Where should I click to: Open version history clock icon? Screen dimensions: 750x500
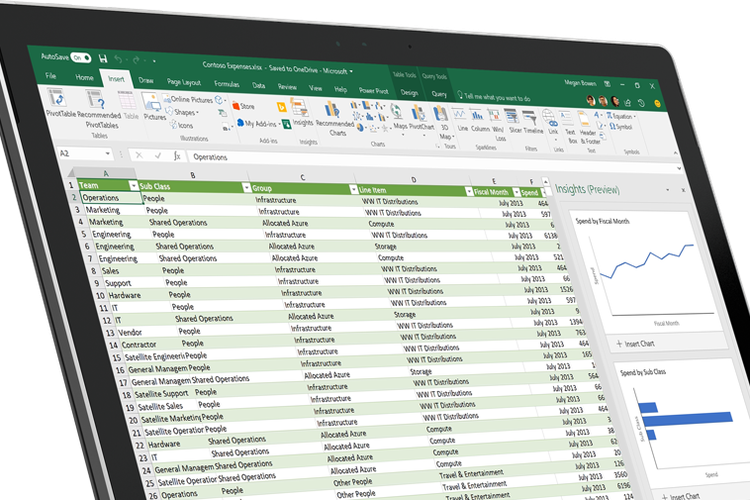coord(642,103)
